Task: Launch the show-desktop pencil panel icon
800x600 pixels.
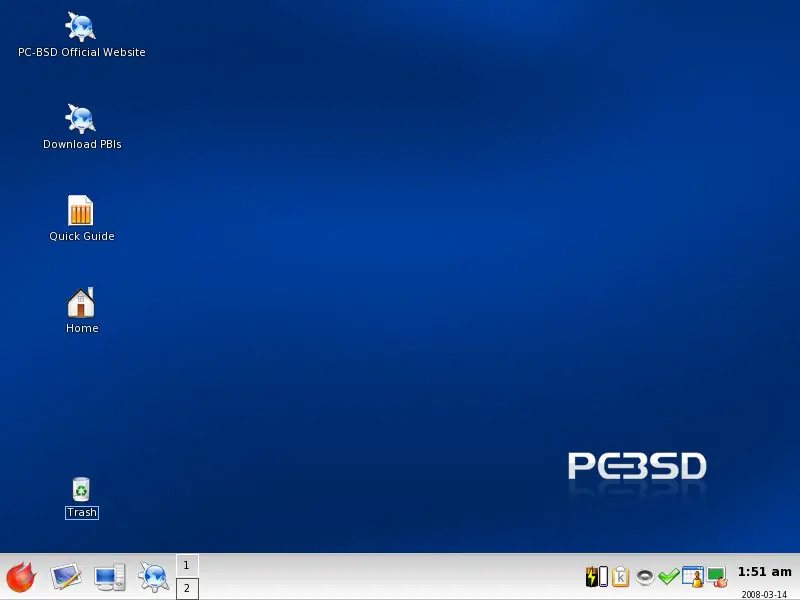Action: click(x=65, y=577)
